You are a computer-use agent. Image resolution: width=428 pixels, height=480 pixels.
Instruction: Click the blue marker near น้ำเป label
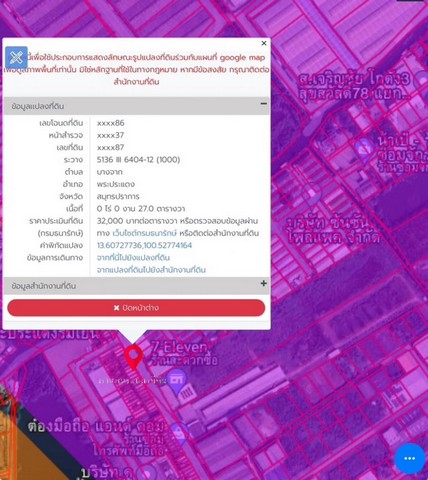[364, 147]
